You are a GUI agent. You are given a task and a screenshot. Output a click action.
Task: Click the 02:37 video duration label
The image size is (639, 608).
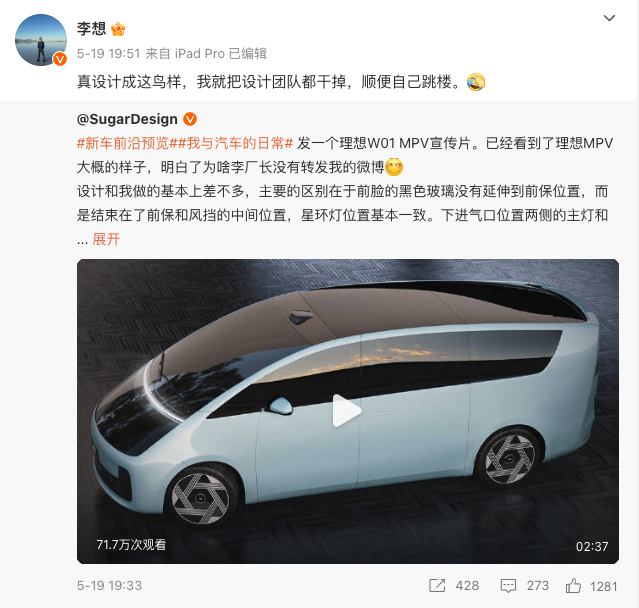[592, 546]
